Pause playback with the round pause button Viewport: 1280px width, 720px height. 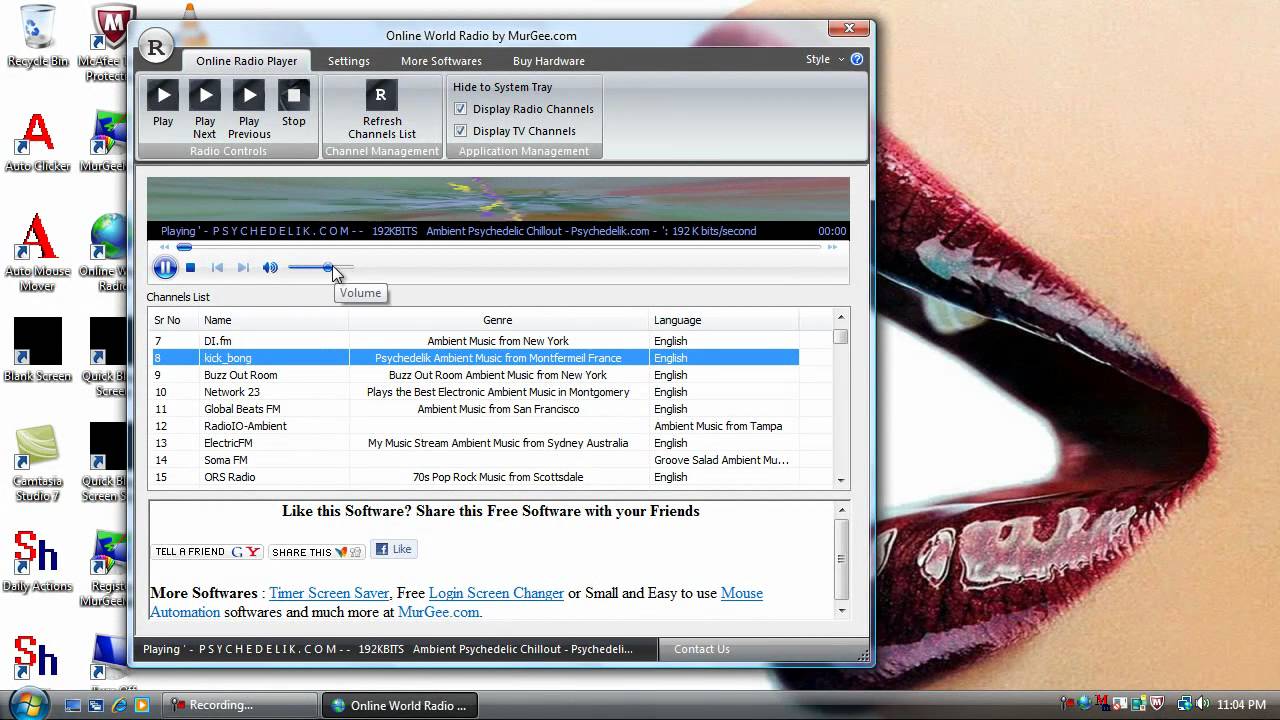165,267
